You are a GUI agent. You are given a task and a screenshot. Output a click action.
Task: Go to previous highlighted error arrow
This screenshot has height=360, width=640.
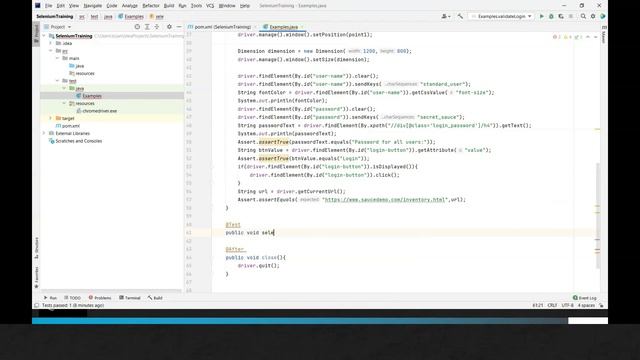(x=588, y=37)
